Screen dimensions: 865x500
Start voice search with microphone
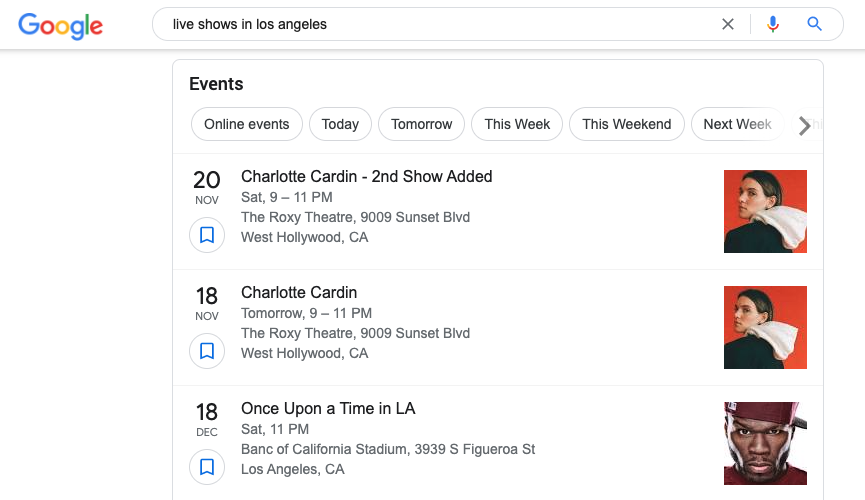coord(772,24)
